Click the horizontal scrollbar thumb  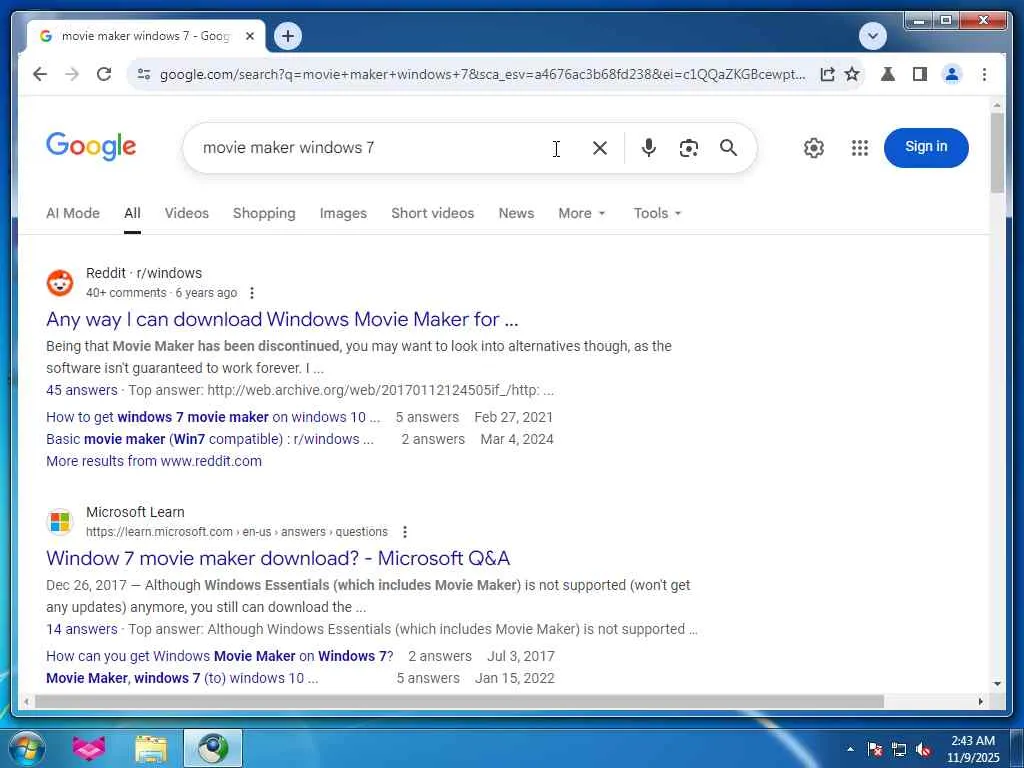(x=459, y=701)
